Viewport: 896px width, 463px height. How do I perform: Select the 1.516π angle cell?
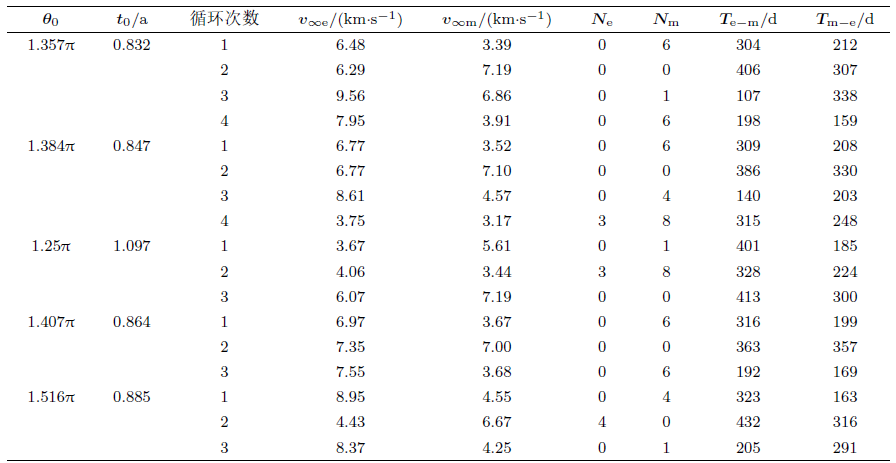53,397
